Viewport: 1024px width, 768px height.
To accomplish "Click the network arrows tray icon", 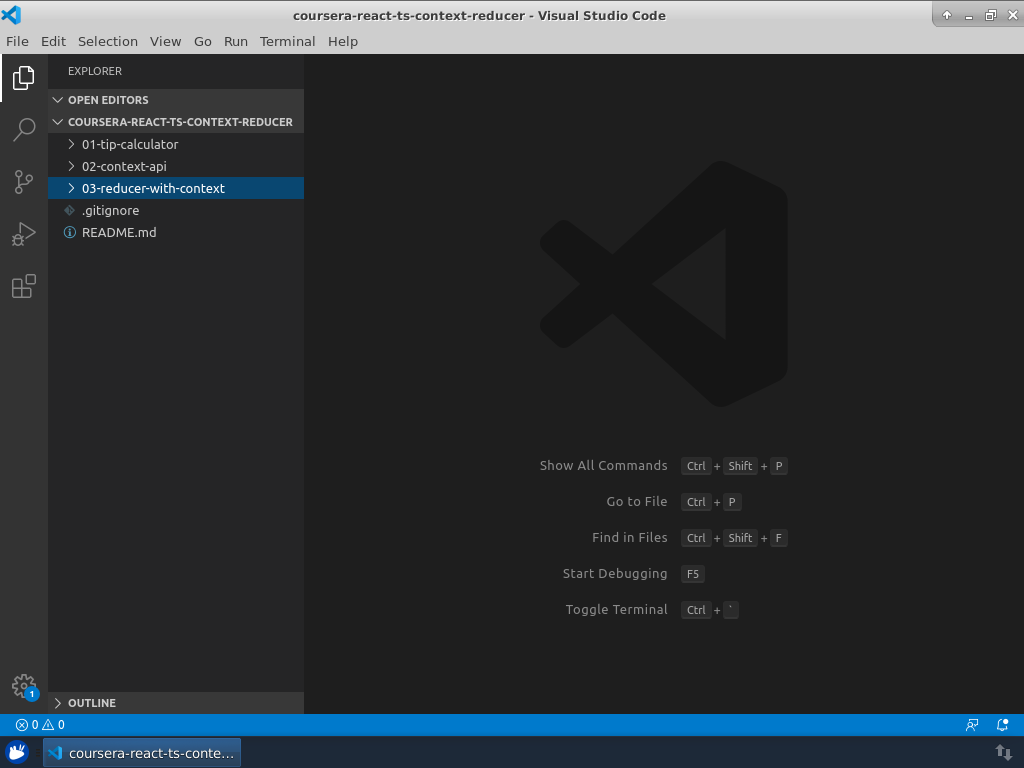I will point(1003,752).
